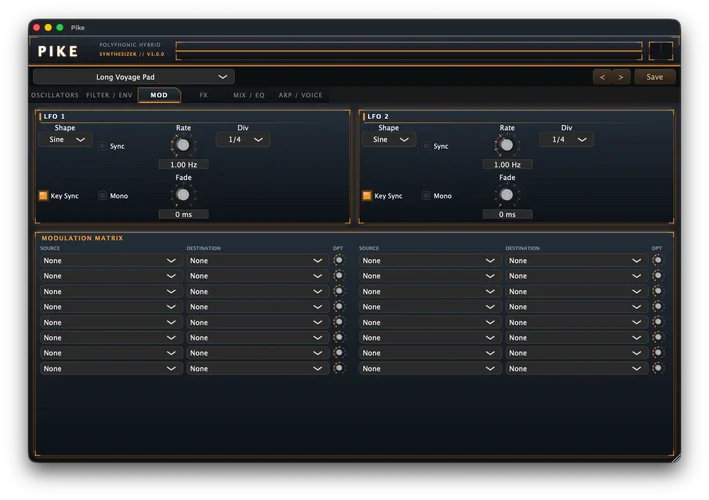Switch to the Filter / Env tab
The image size is (709, 500).
coord(109,95)
